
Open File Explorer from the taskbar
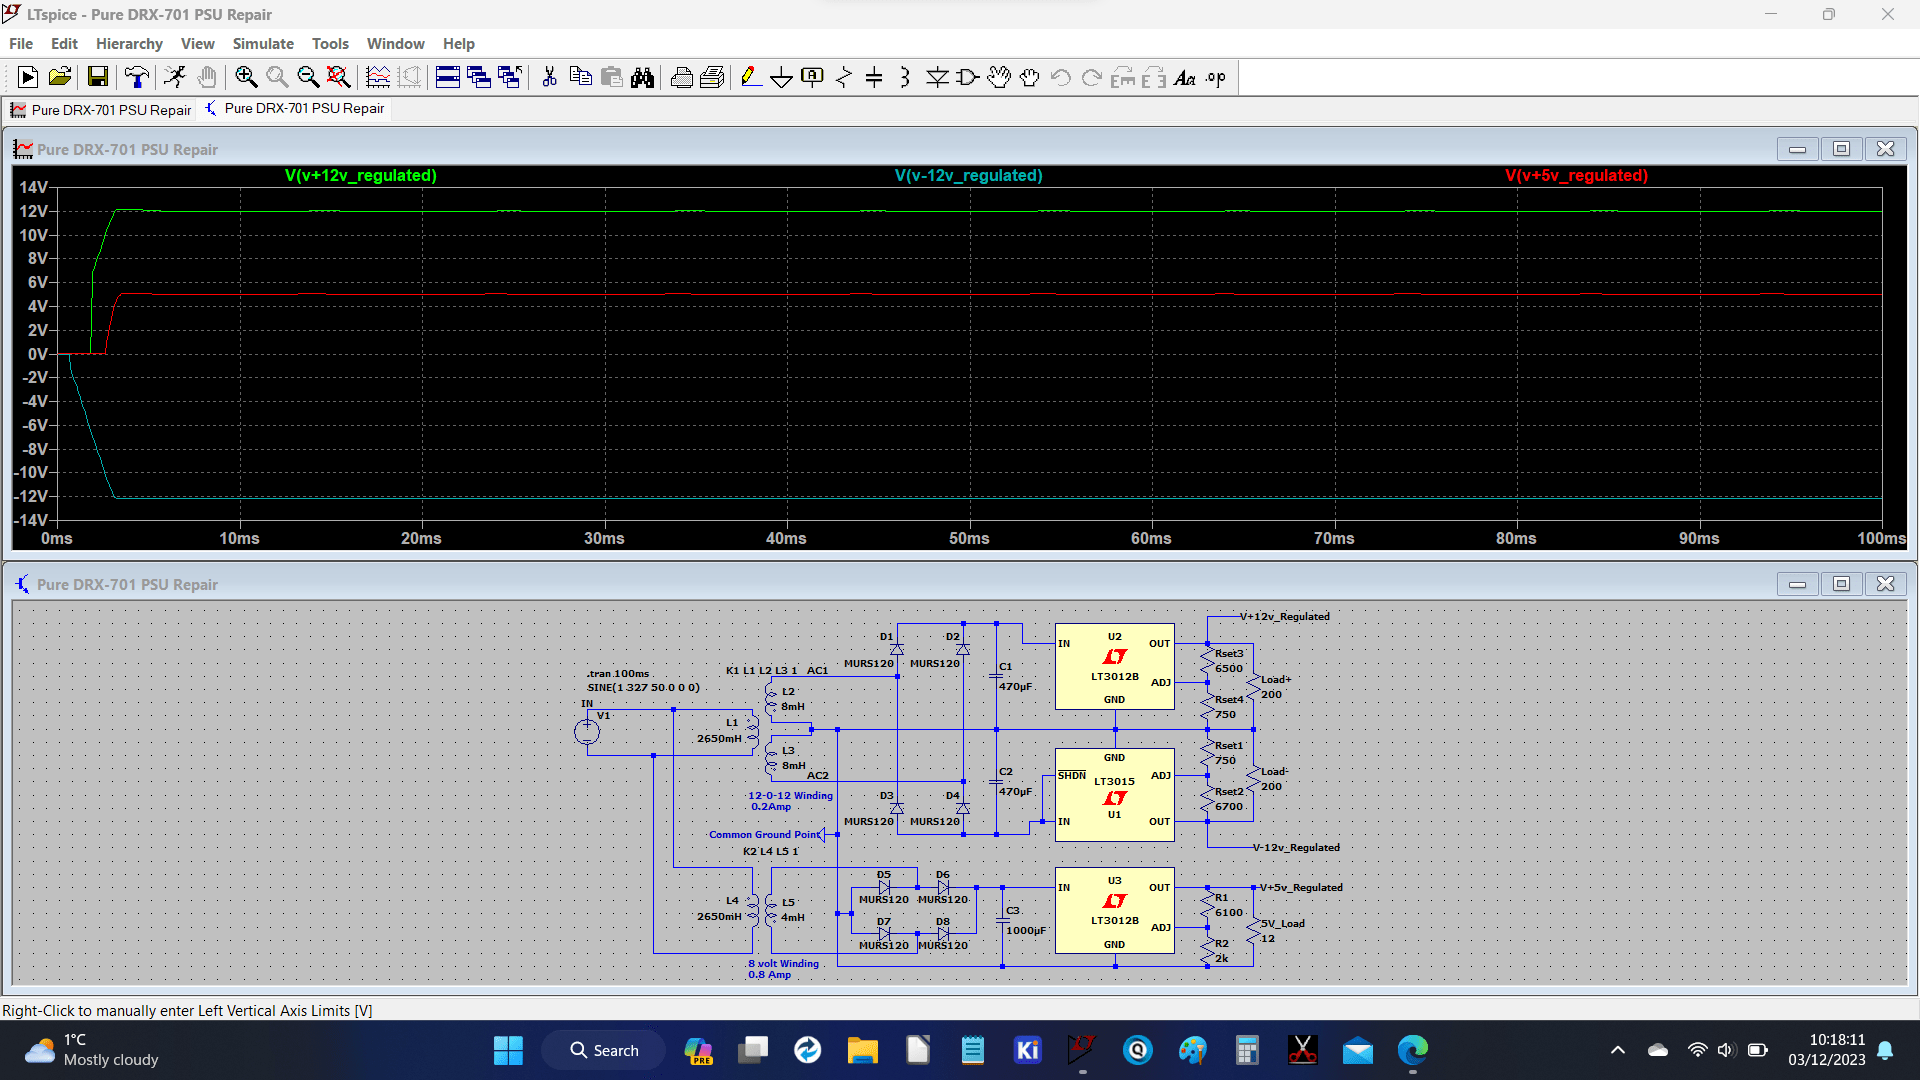[862, 1050]
